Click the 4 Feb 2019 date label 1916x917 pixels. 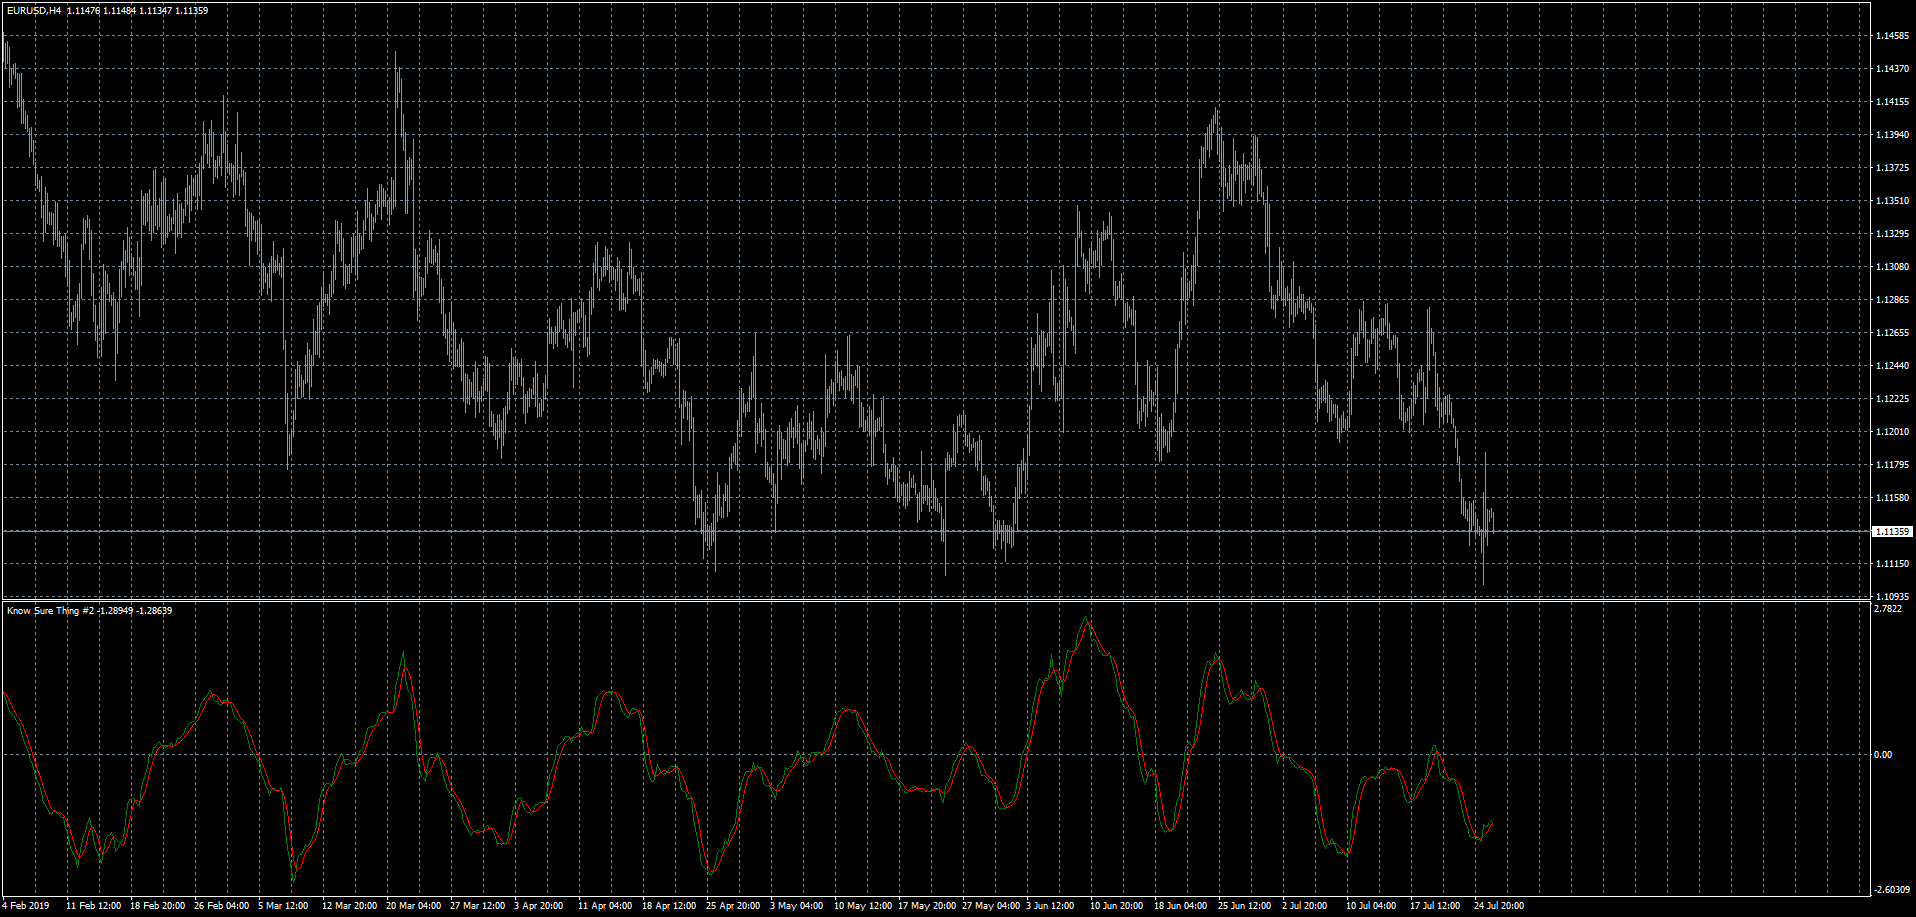(26, 906)
